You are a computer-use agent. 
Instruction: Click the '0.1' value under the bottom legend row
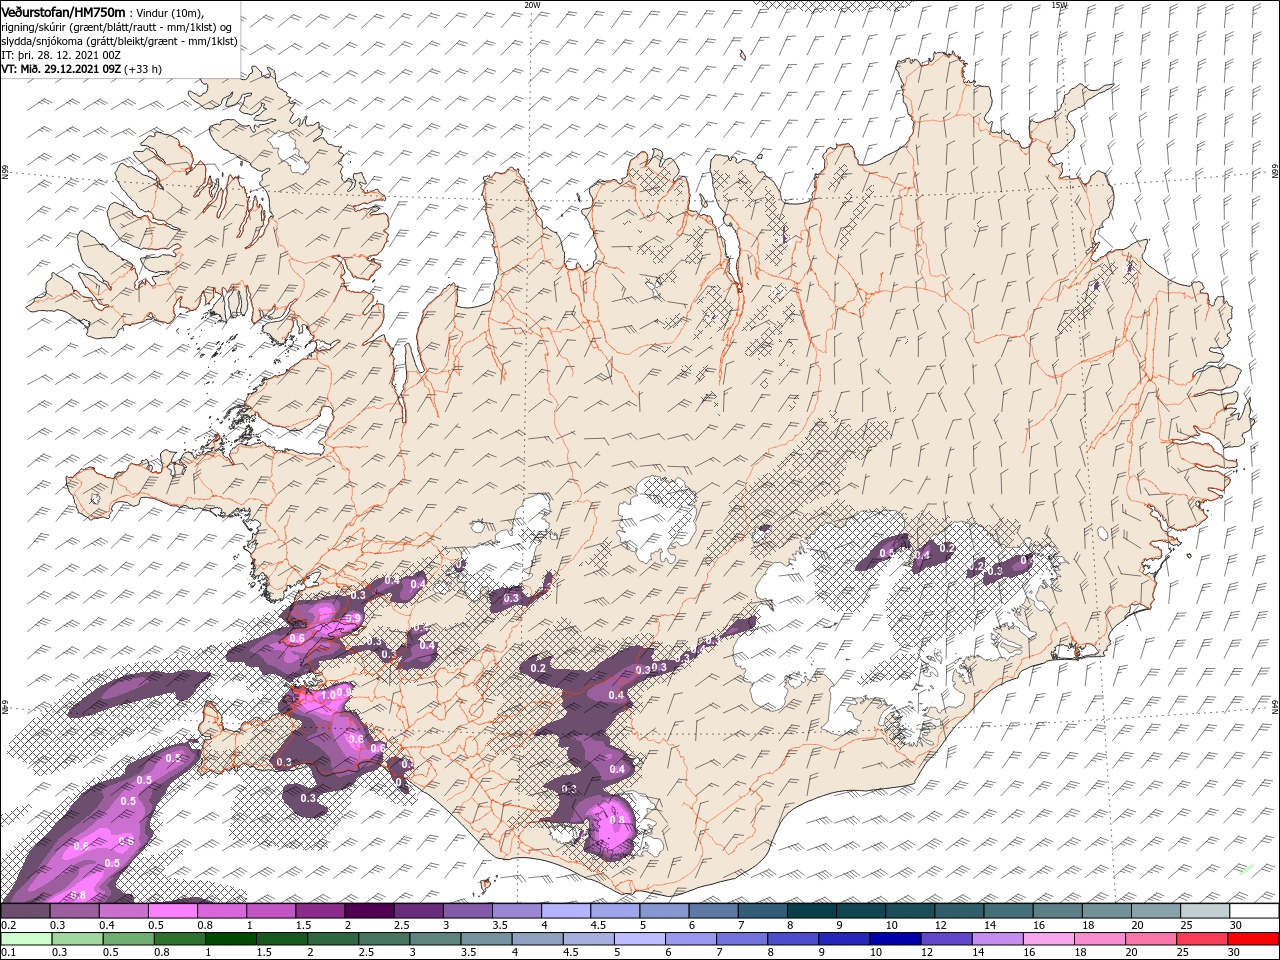(x=9, y=953)
